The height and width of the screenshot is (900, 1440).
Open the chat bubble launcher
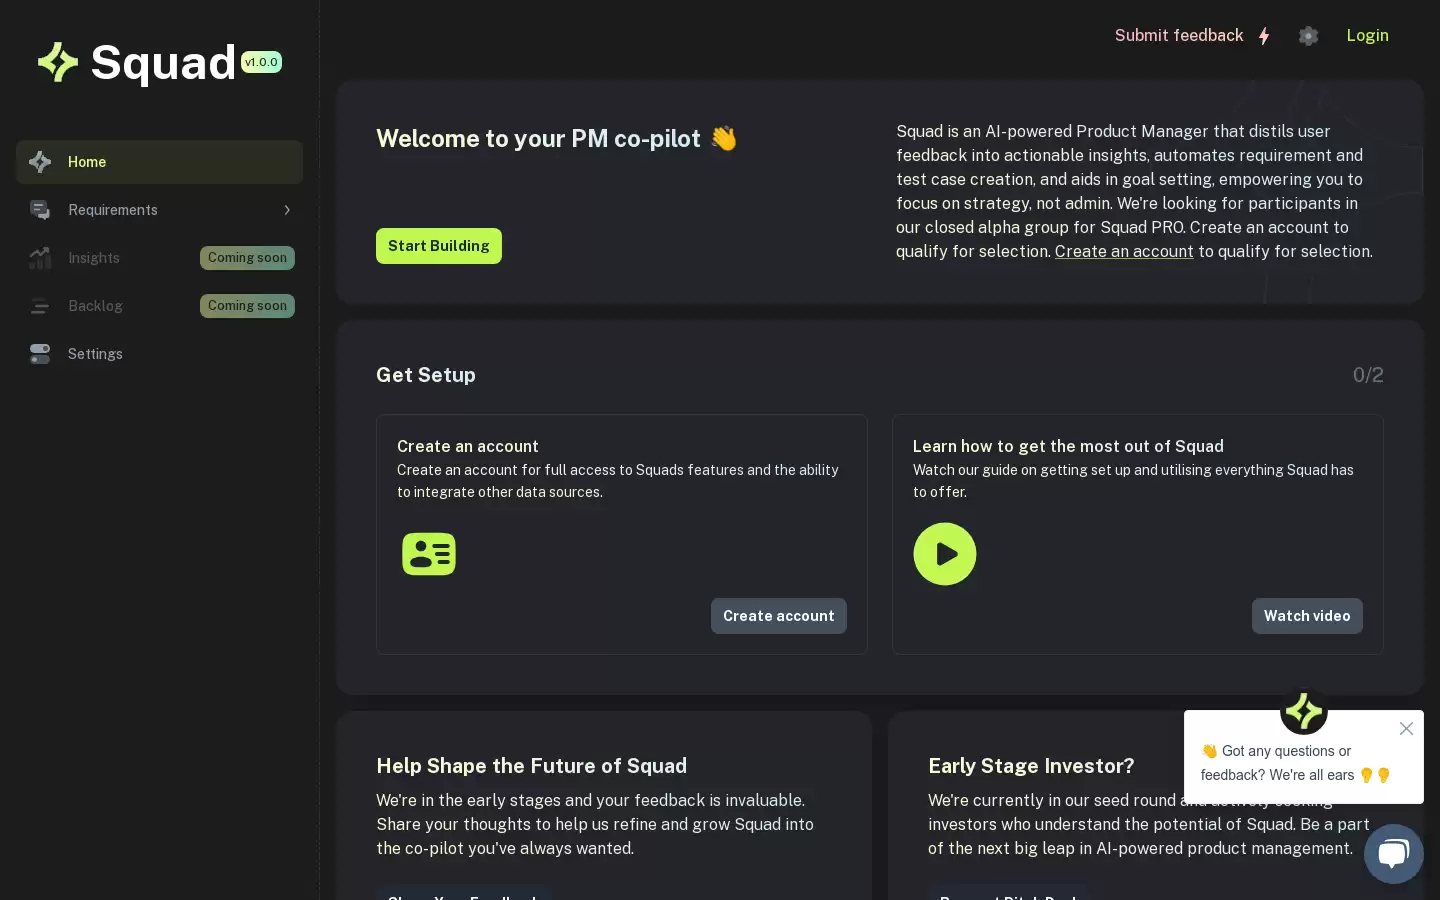1393,853
